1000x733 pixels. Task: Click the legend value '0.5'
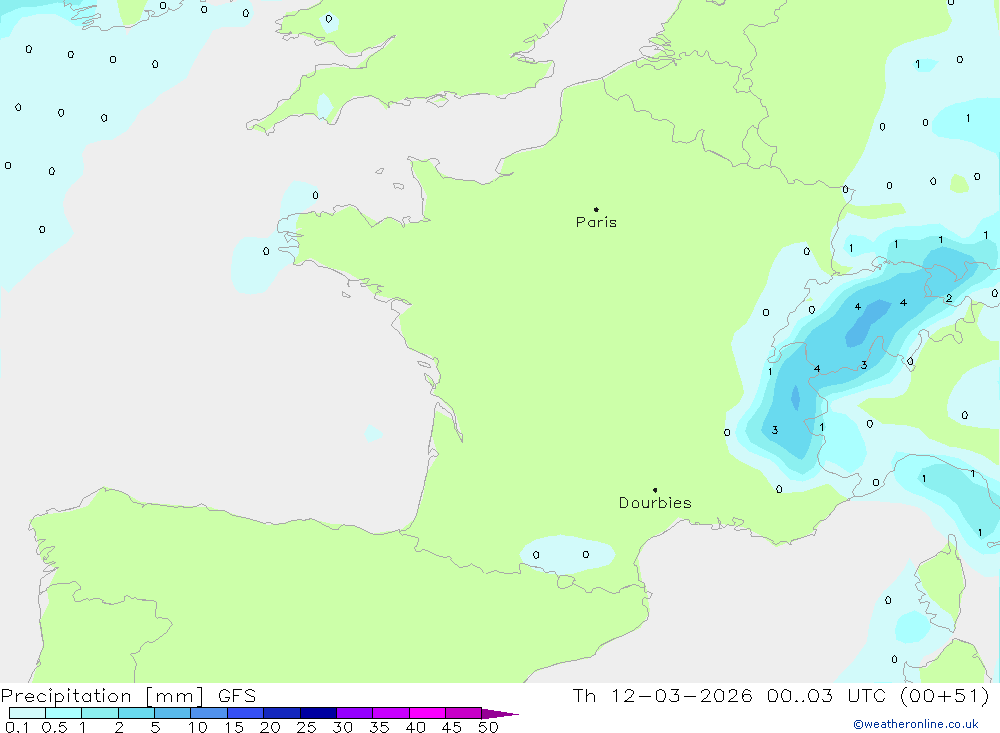click(x=54, y=727)
